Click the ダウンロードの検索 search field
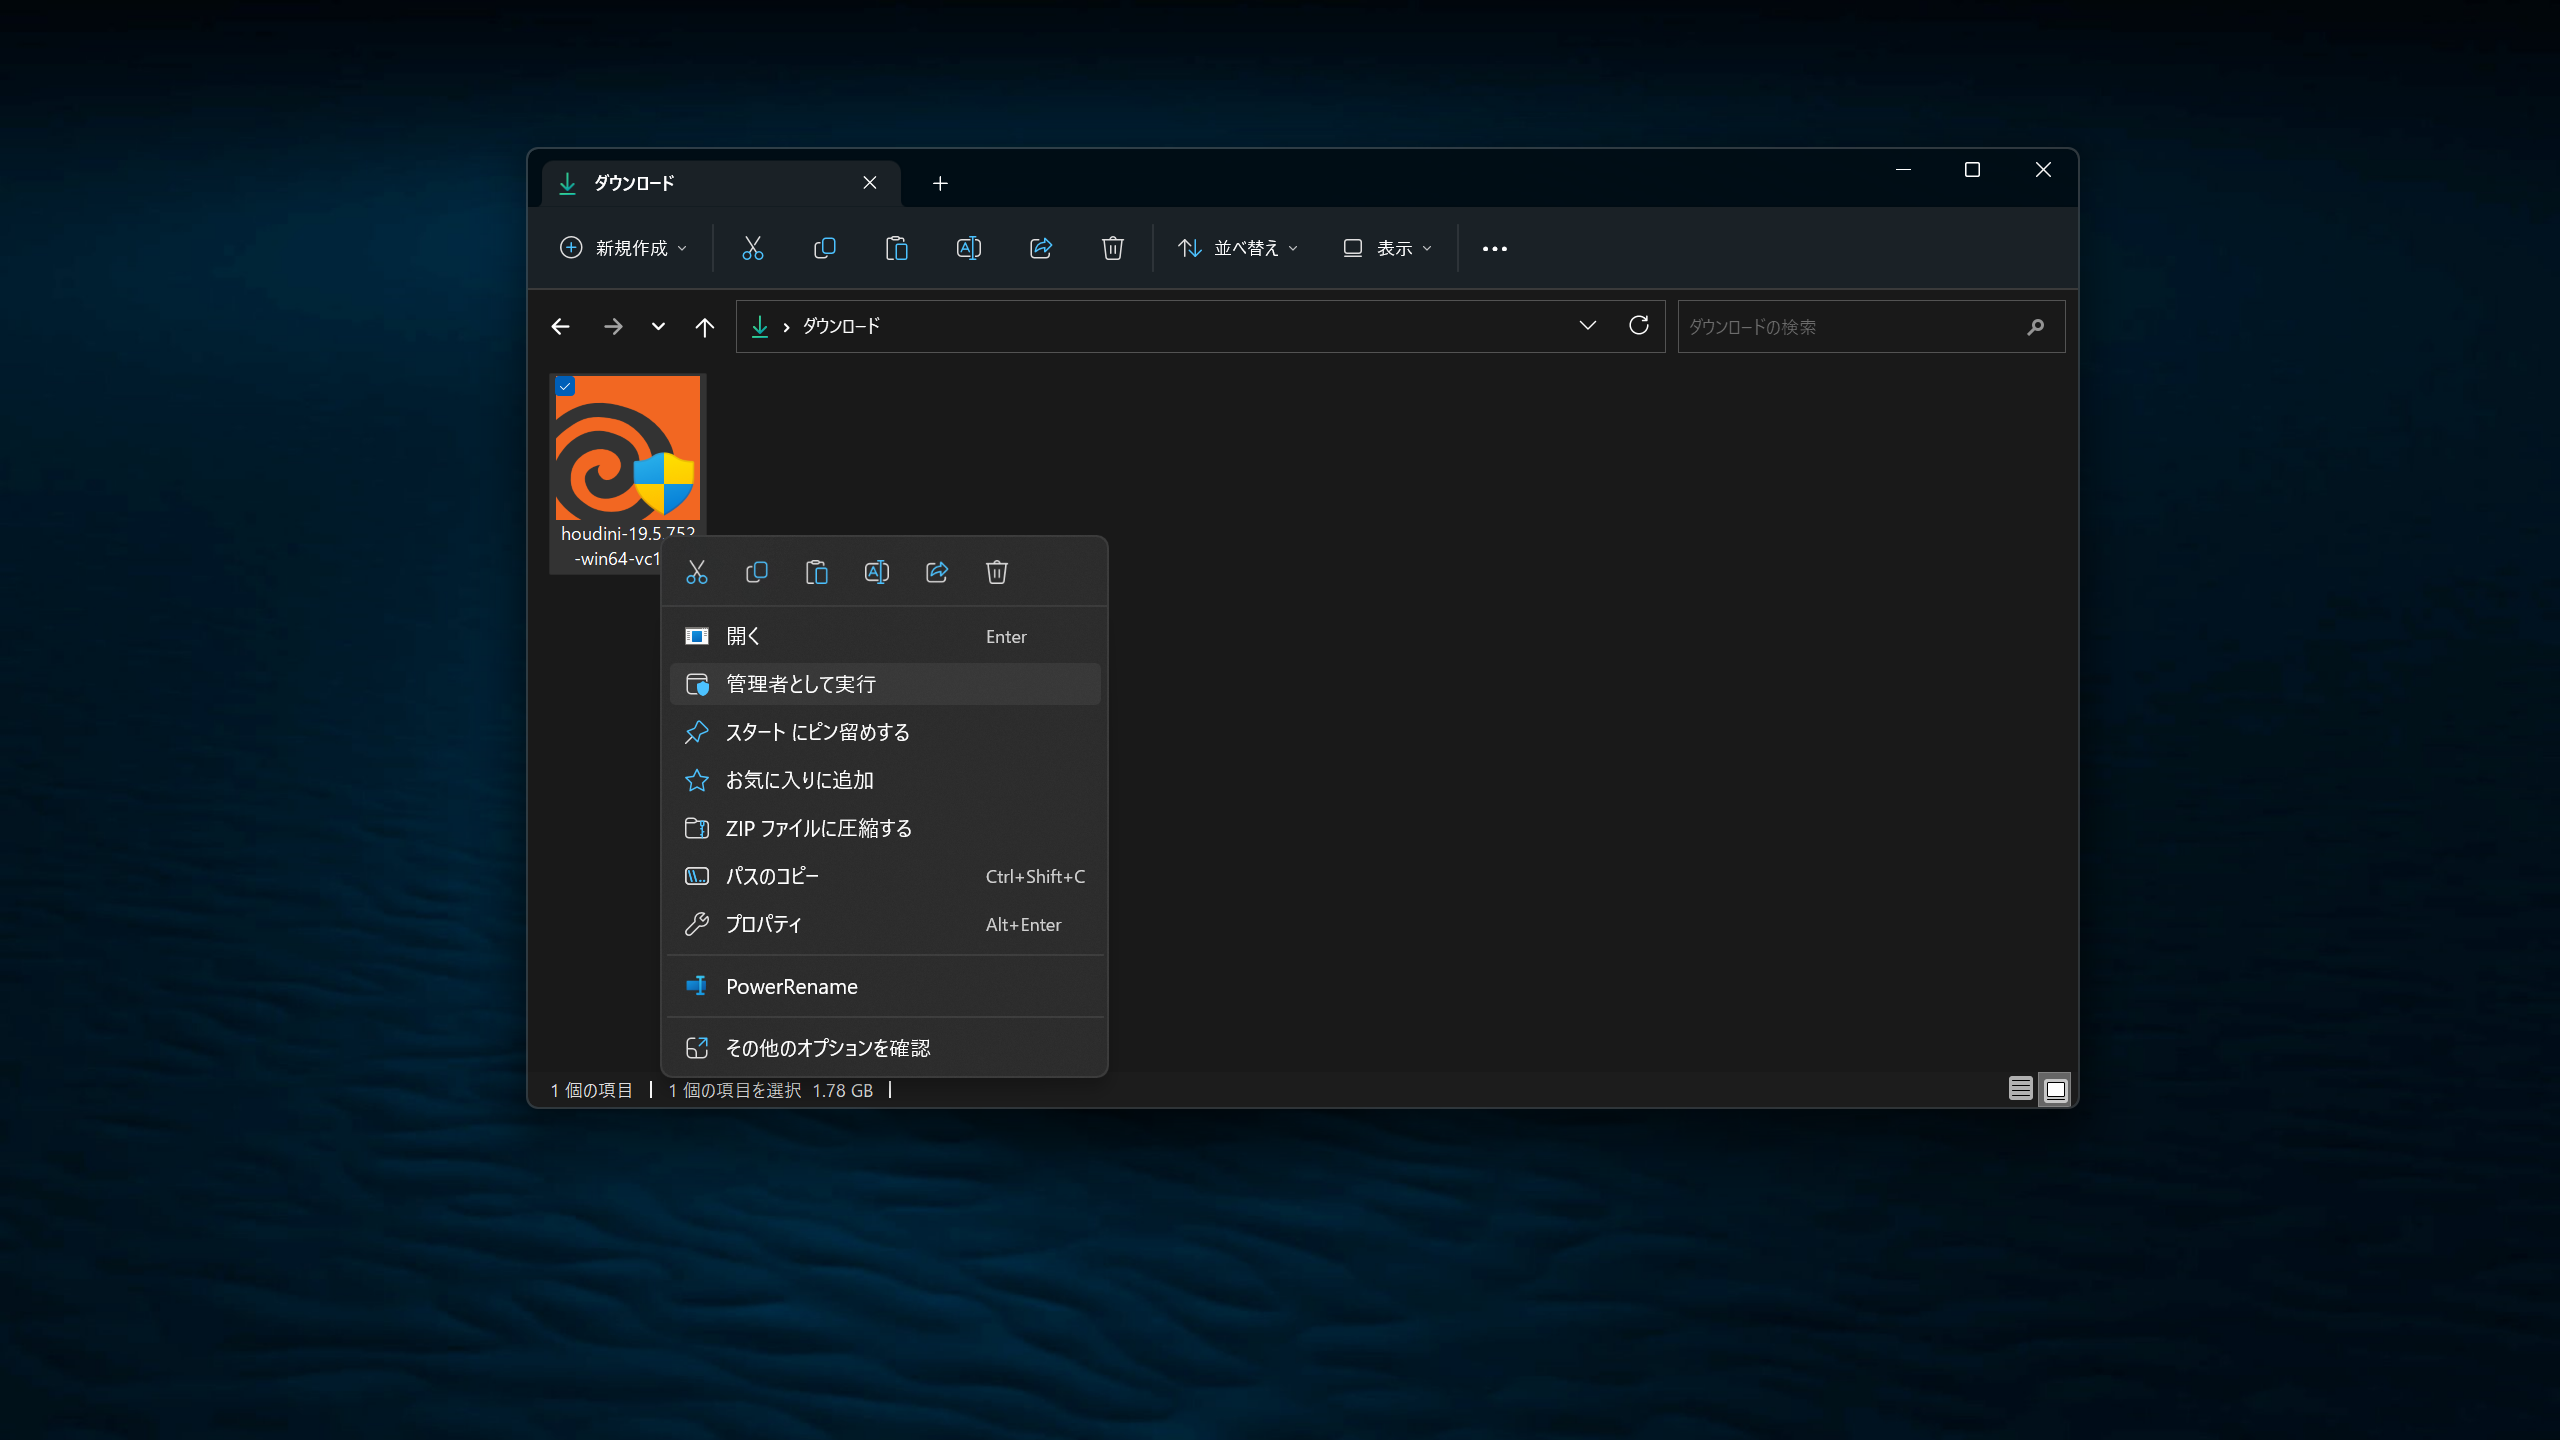This screenshot has width=2560, height=1440. point(1870,327)
